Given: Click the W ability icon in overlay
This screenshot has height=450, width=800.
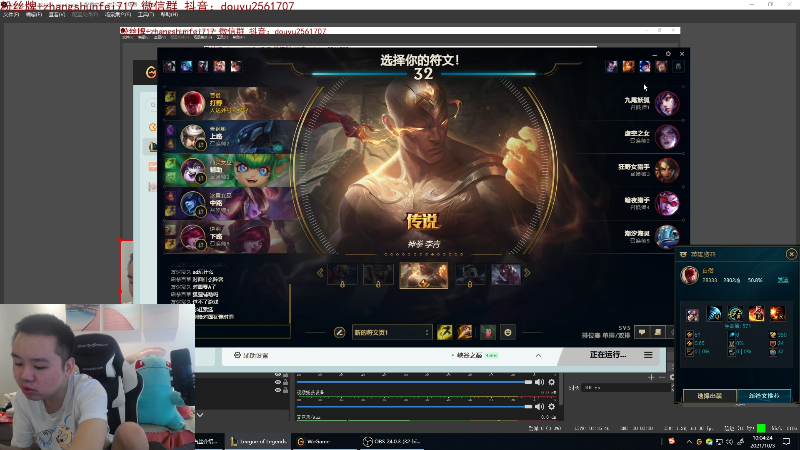Looking at the screenshot, I should point(735,314).
